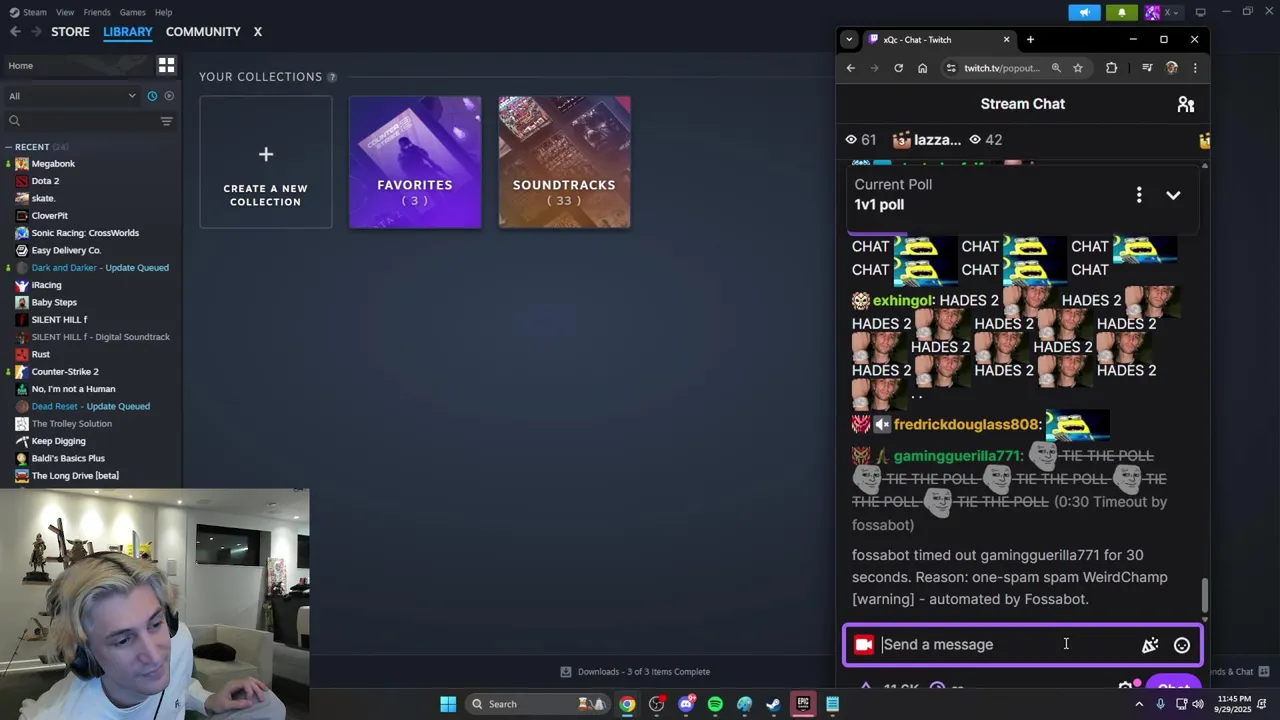Open the Friends menu in Steam
The image size is (1280, 720).
pyautogui.click(x=97, y=12)
